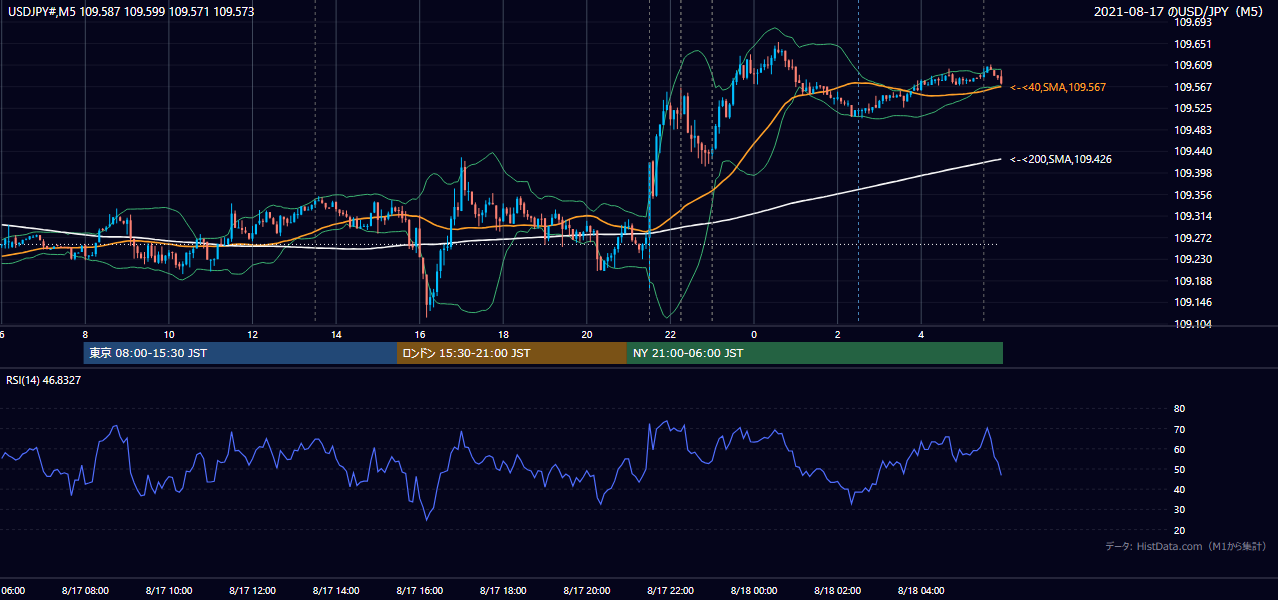Click price axis value 109.483
1278x600 pixels.
(x=1192, y=130)
